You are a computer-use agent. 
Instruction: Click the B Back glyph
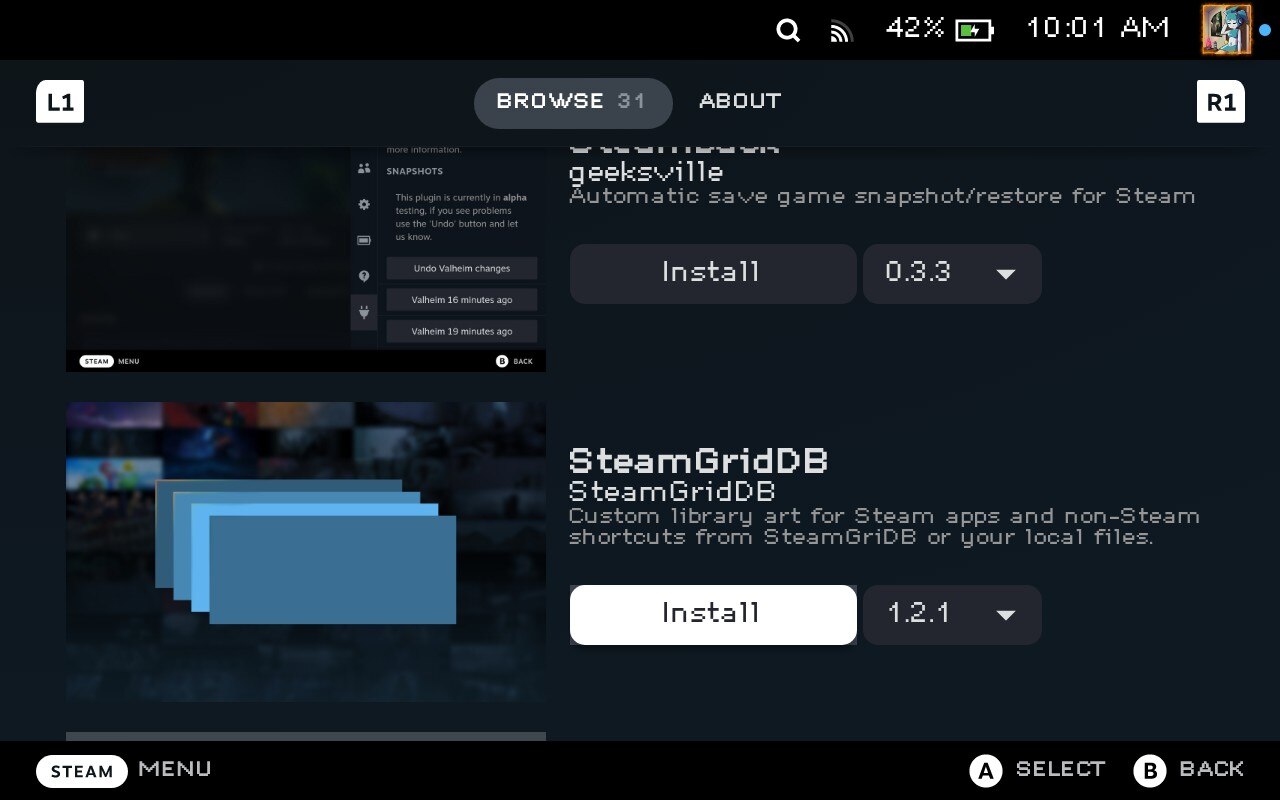(x=1149, y=770)
